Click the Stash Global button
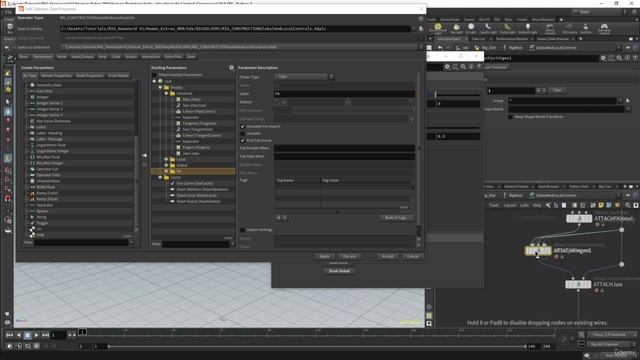 click(x=339, y=271)
